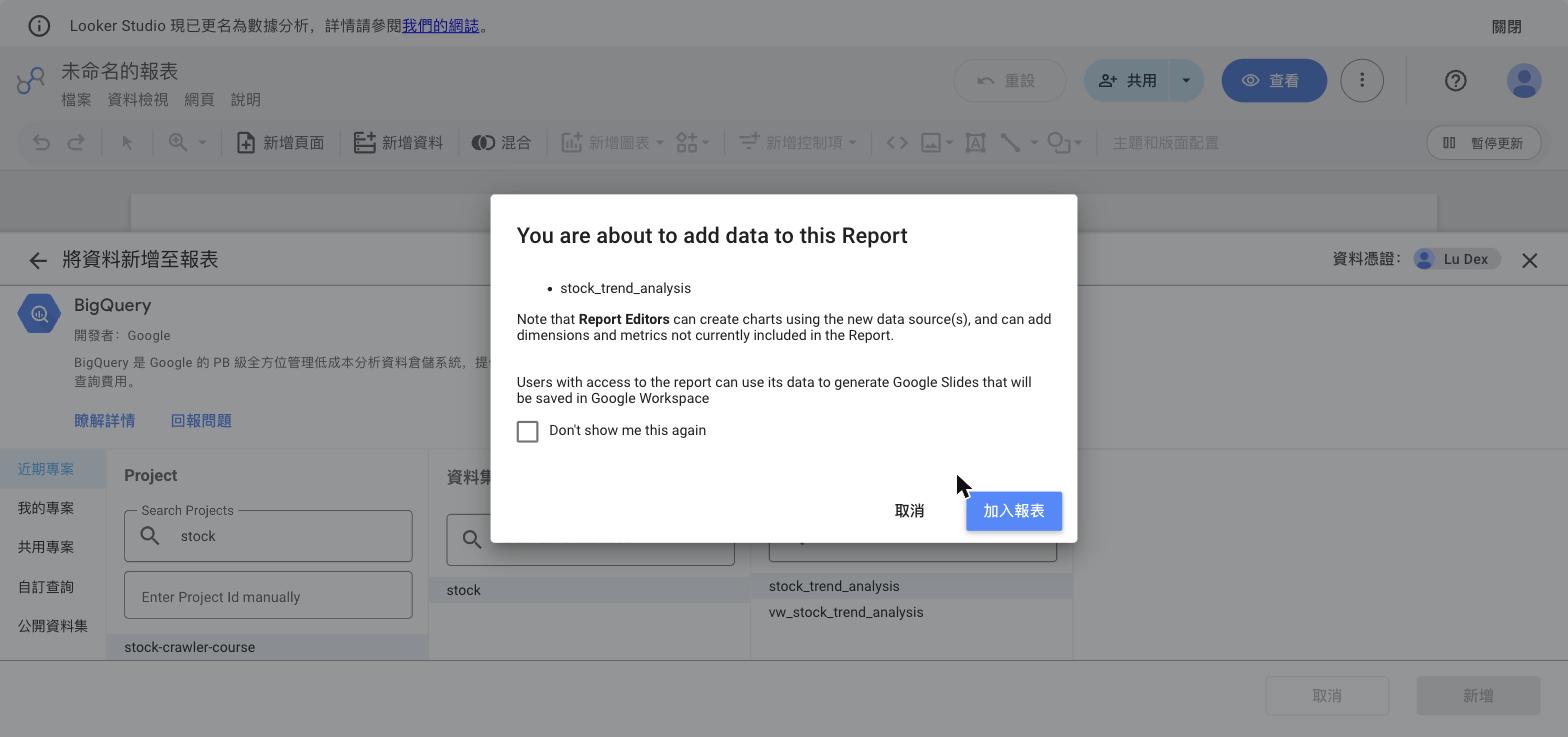Screen dimensions: 1568x737
Task: Select the text box tool
Action: (975, 143)
